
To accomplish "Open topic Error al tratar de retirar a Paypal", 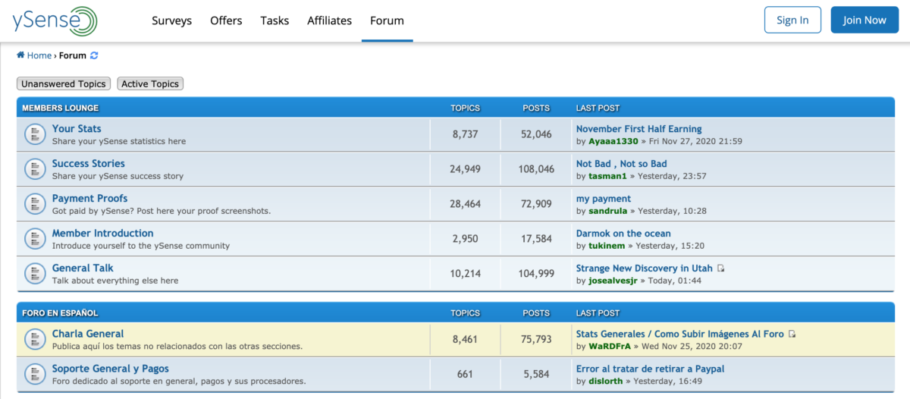I will [650, 369].
